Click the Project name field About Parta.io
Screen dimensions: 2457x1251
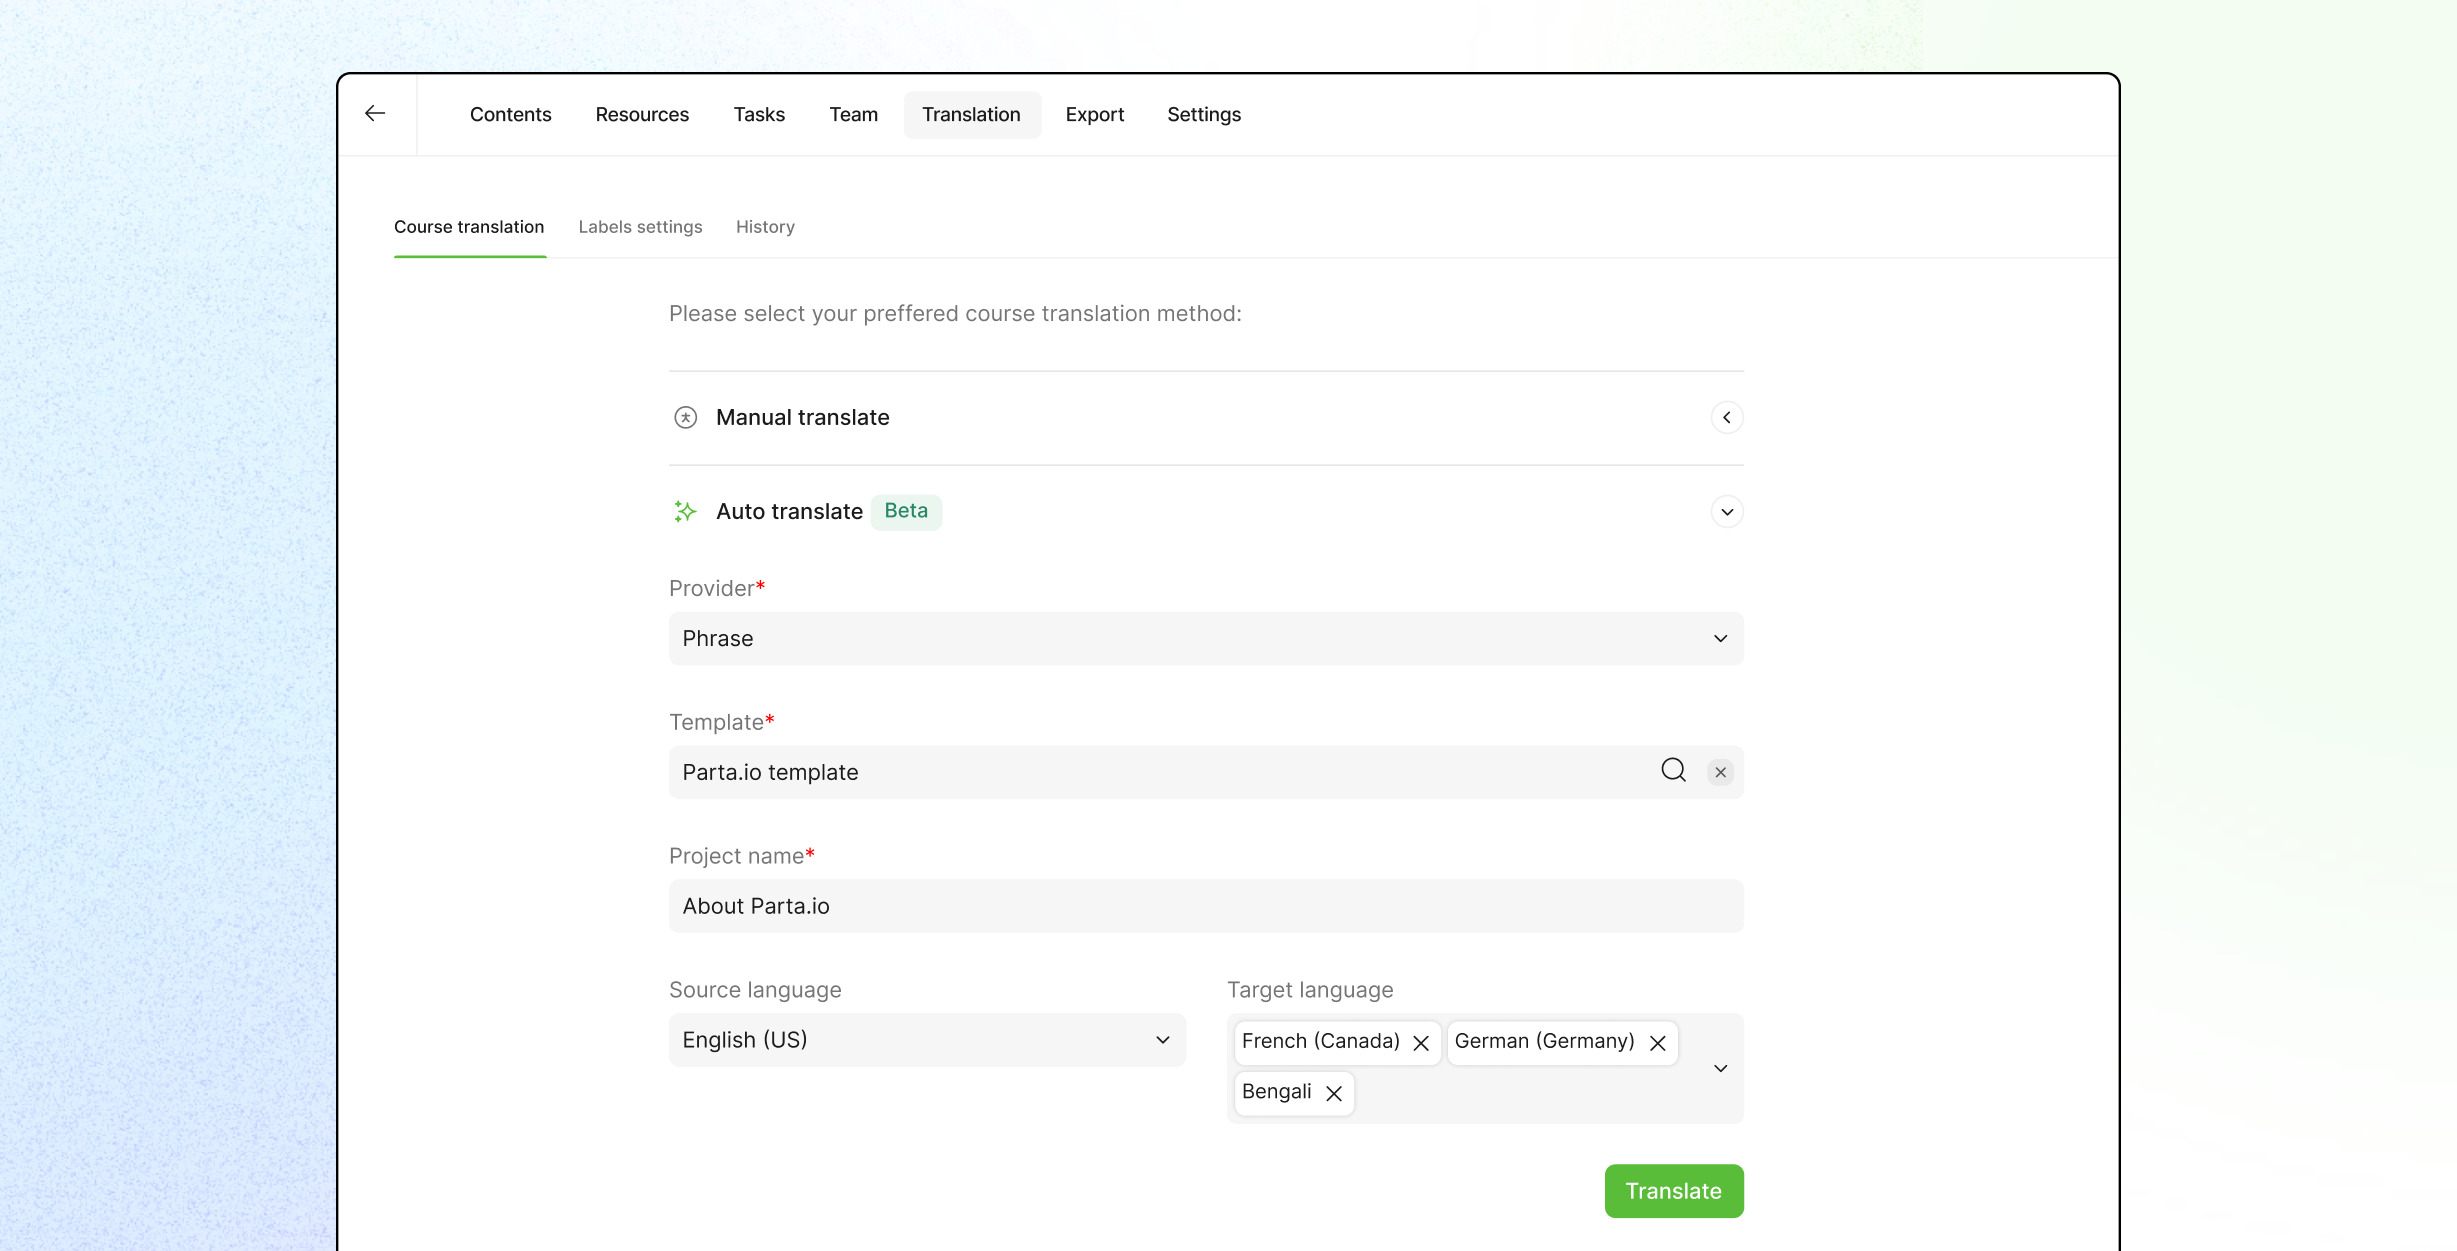[x=1206, y=906]
